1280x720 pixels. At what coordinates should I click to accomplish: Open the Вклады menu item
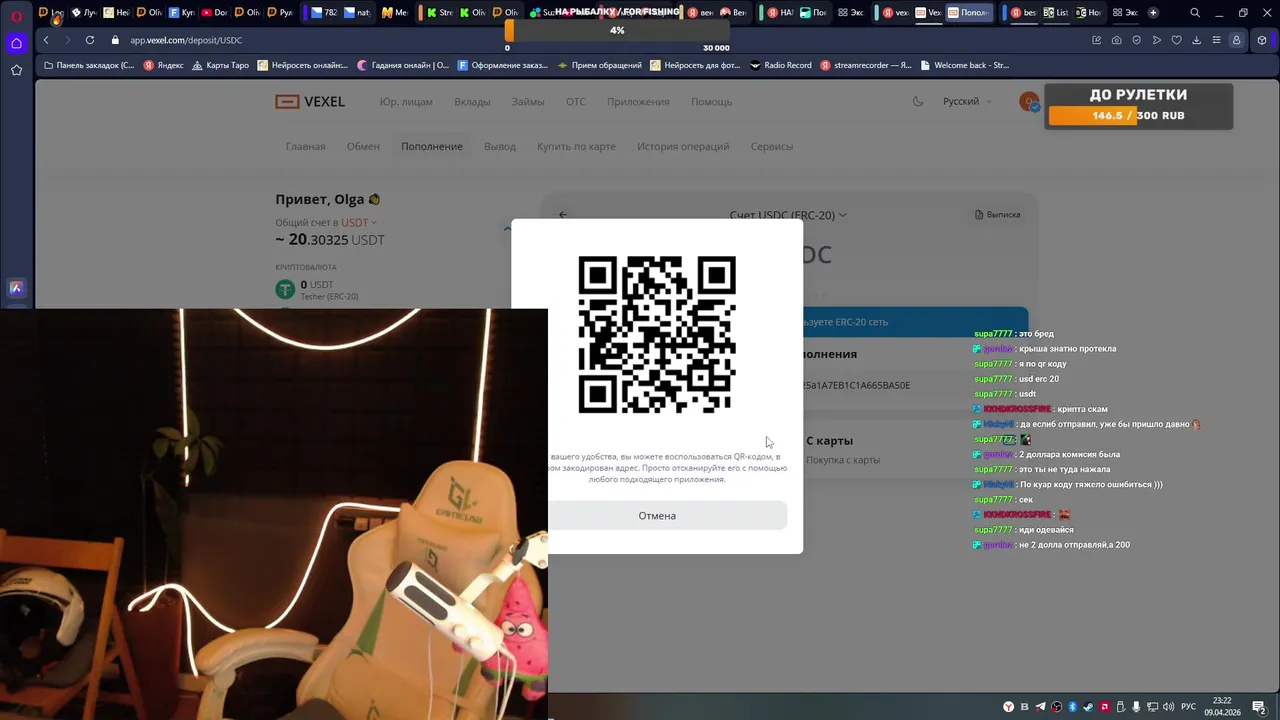click(472, 101)
